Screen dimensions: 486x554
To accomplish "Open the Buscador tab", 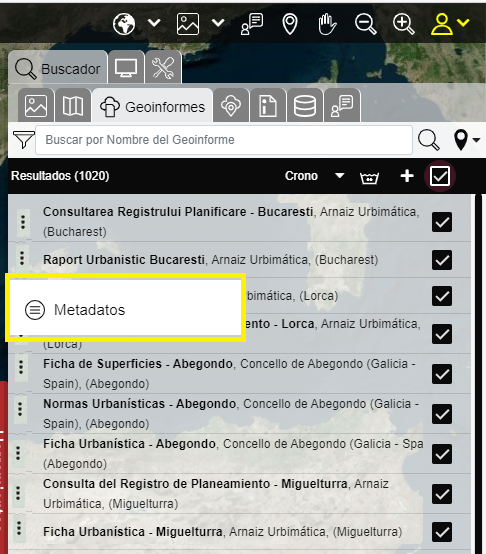I will click(58, 69).
